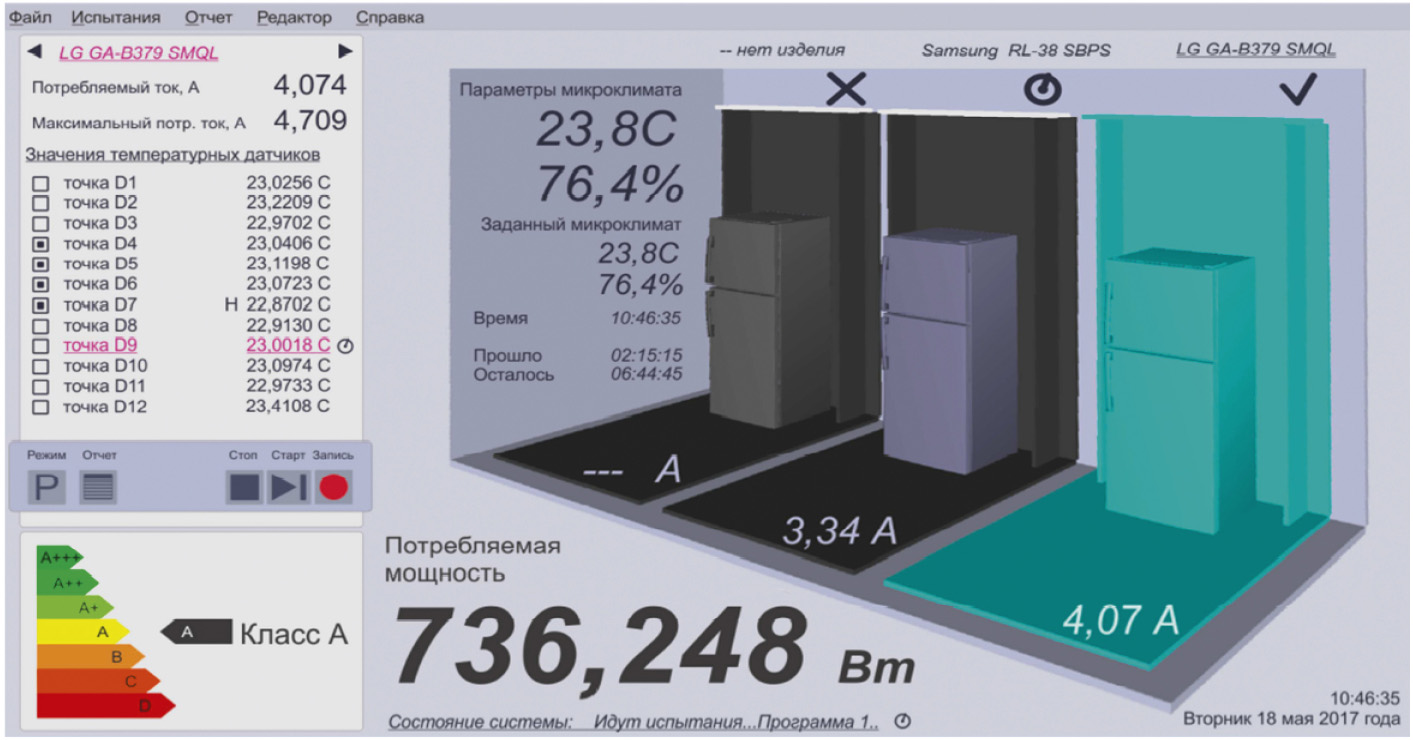Click the LG GA-B379 SMQL panel title link
This screenshot has height=740, width=1413.
pyautogui.click(x=138, y=53)
